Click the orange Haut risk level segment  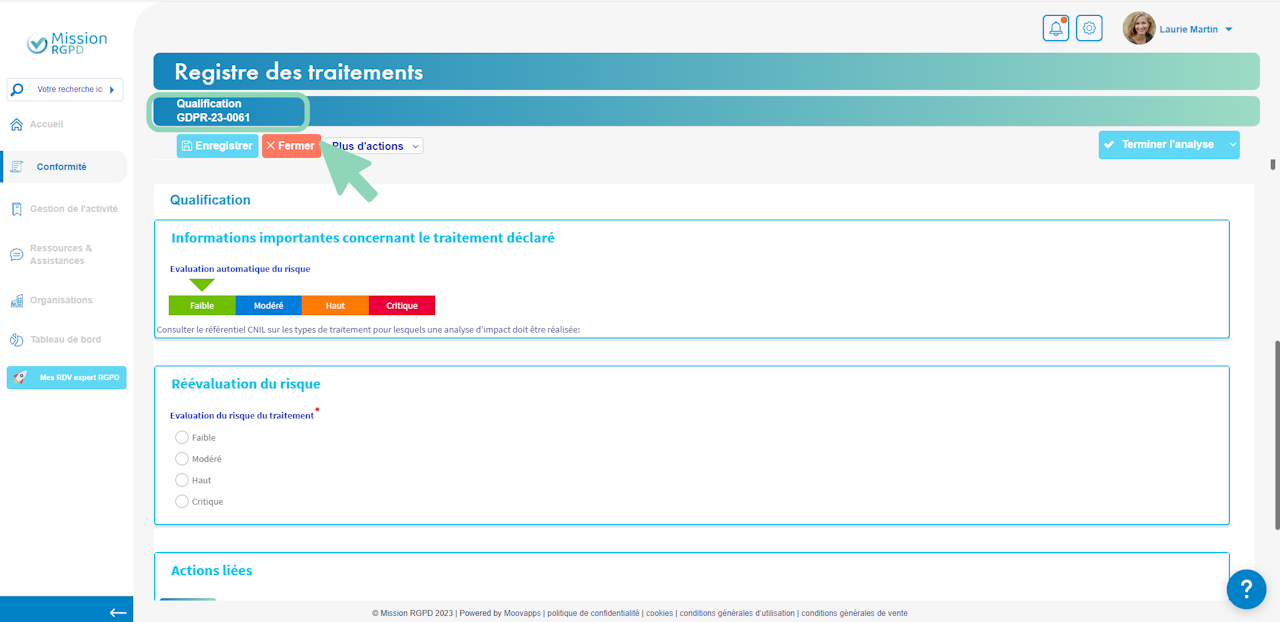point(335,305)
